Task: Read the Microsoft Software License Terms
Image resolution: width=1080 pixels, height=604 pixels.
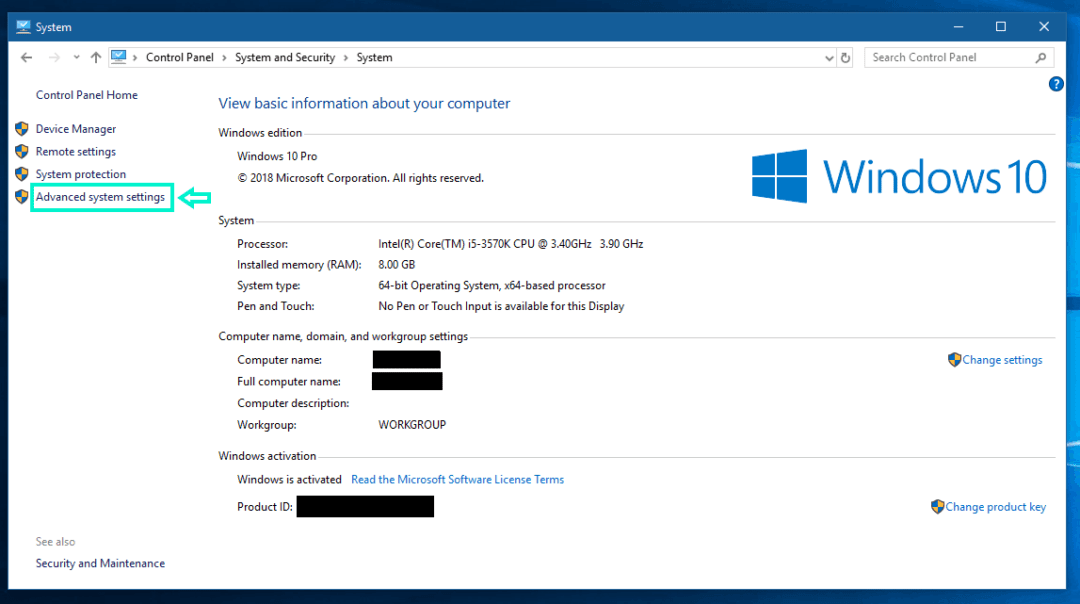Action: pos(457,479)
